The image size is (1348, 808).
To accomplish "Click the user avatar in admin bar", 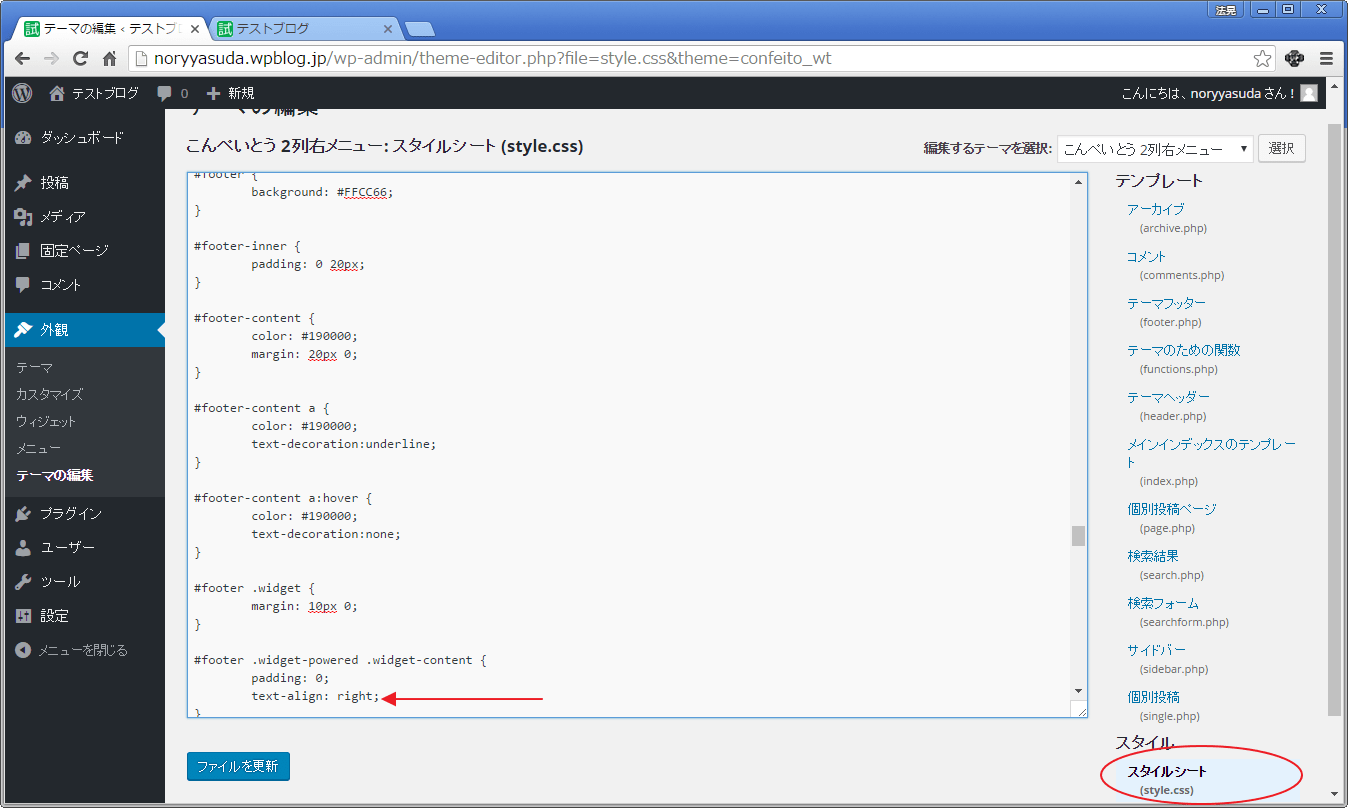I will click(1308, 93).
